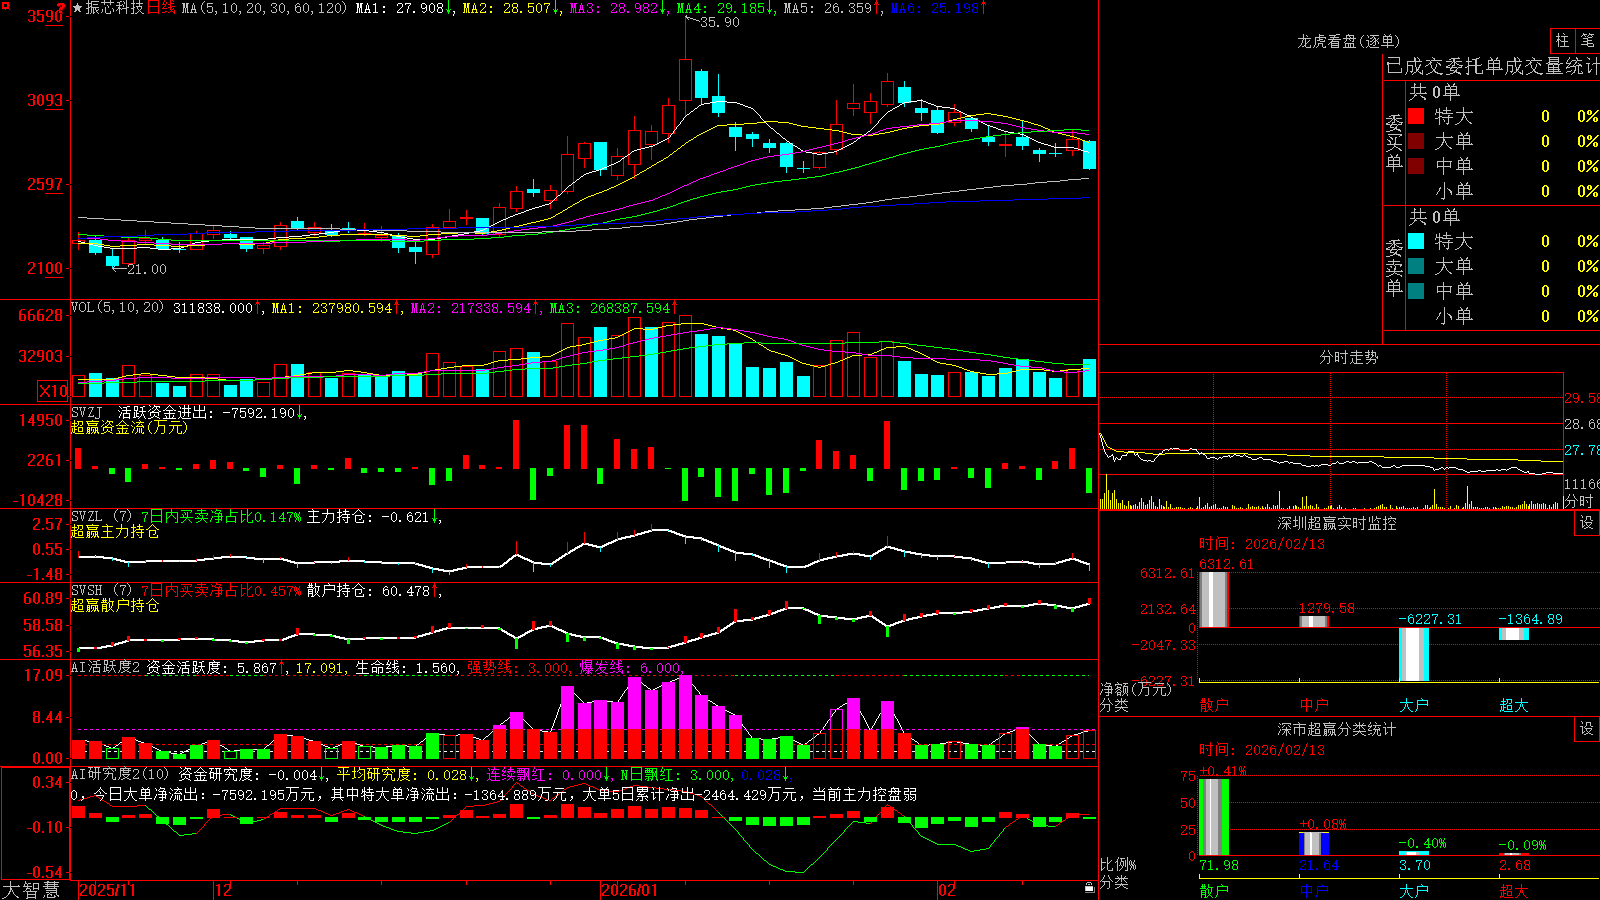Open 设 settings for 深圳超赢实时监控
Screen dimensions: 1600x900
click(x=1587, y=523)
